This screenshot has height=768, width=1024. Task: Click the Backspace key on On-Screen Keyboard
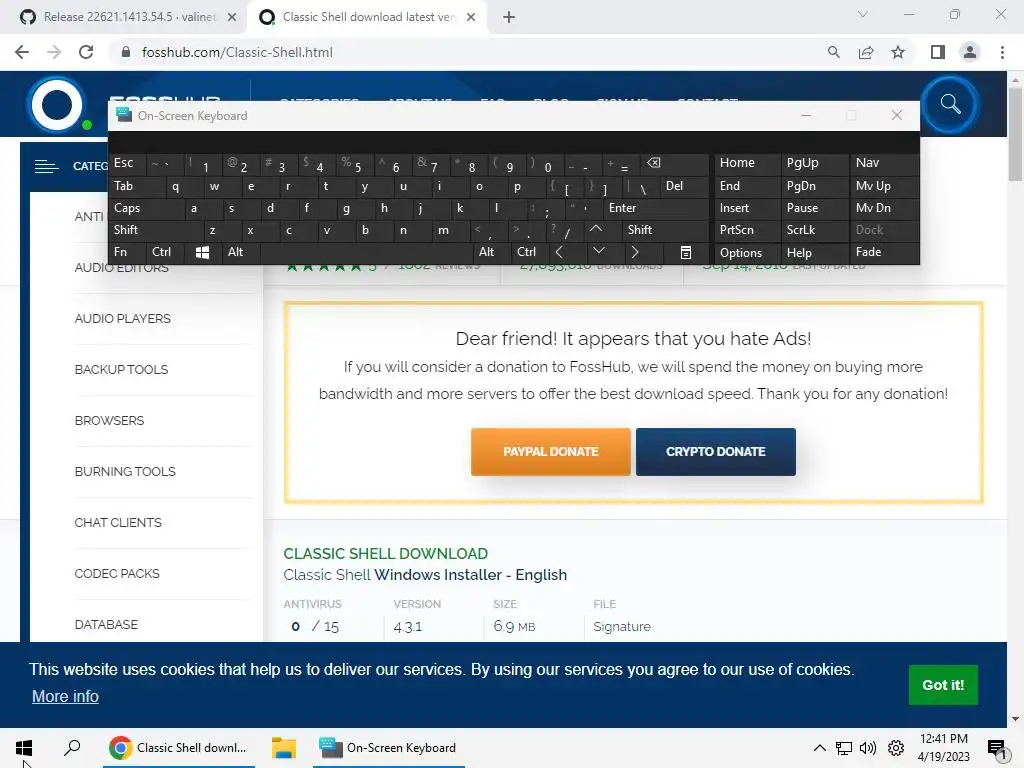click(x=653, y=163)
